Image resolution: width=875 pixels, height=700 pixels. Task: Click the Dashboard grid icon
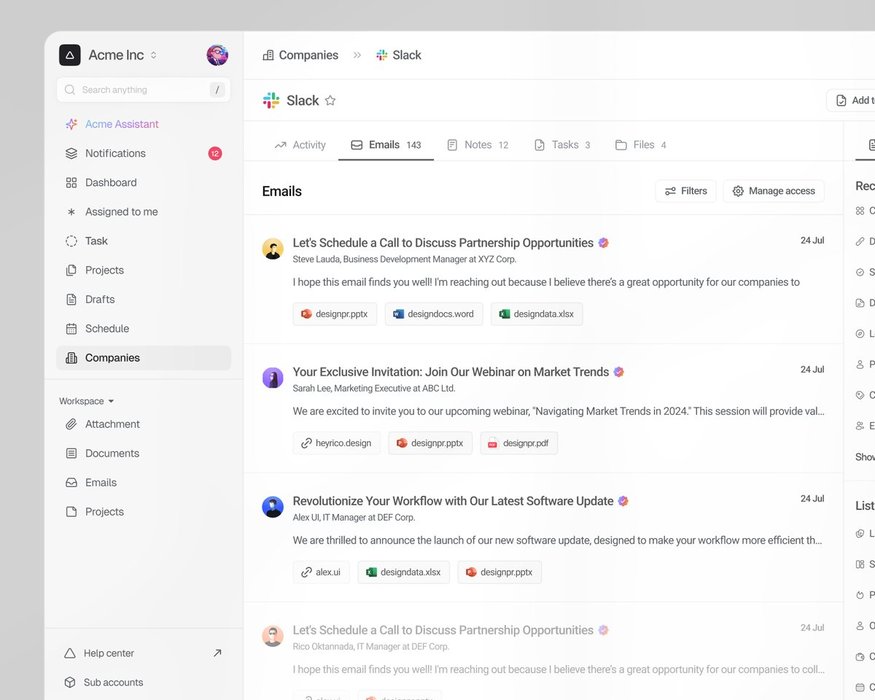(71, 183)
